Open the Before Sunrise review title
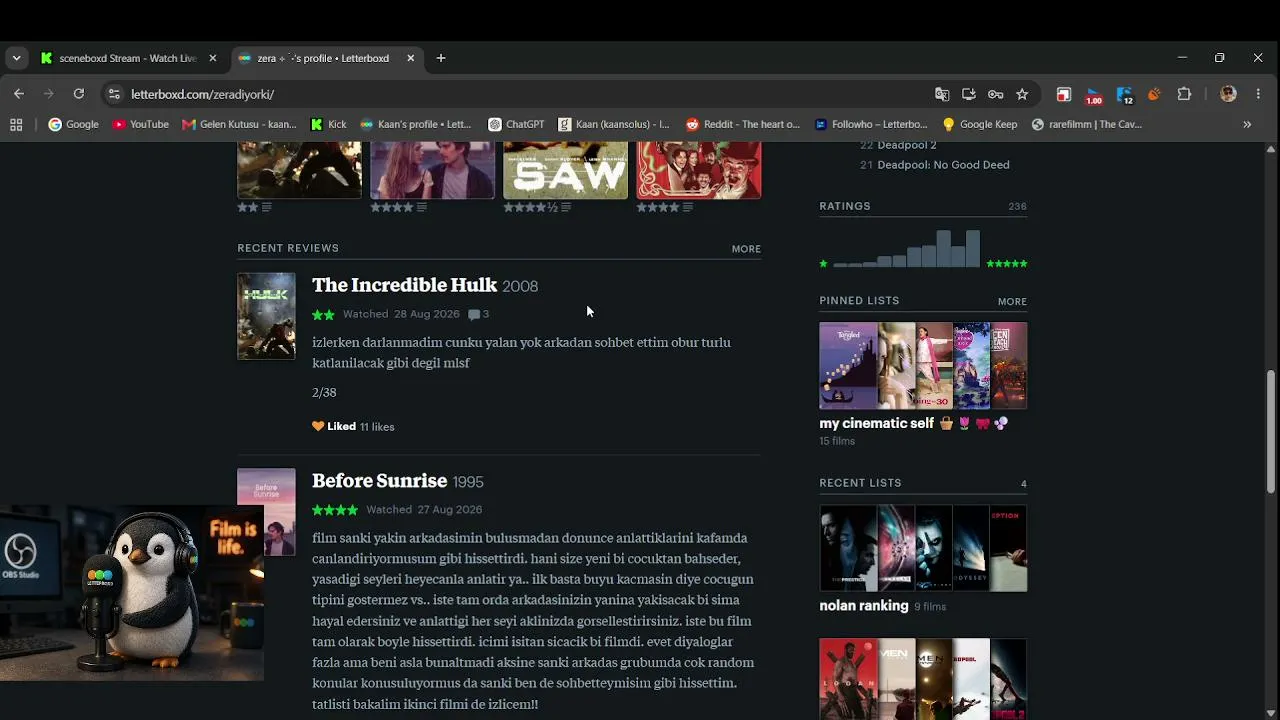The image size is (1280, 720). pos(379,481)
